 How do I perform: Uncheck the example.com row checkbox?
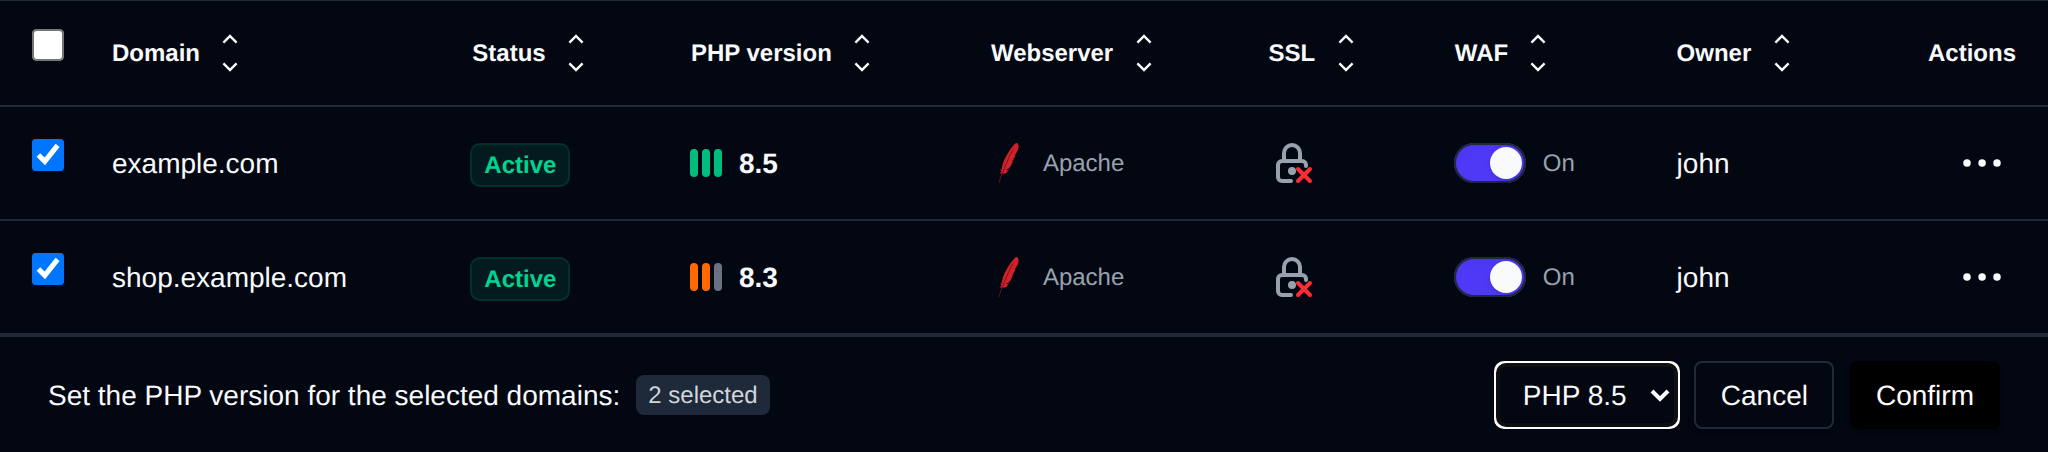[x=48, y=155]
